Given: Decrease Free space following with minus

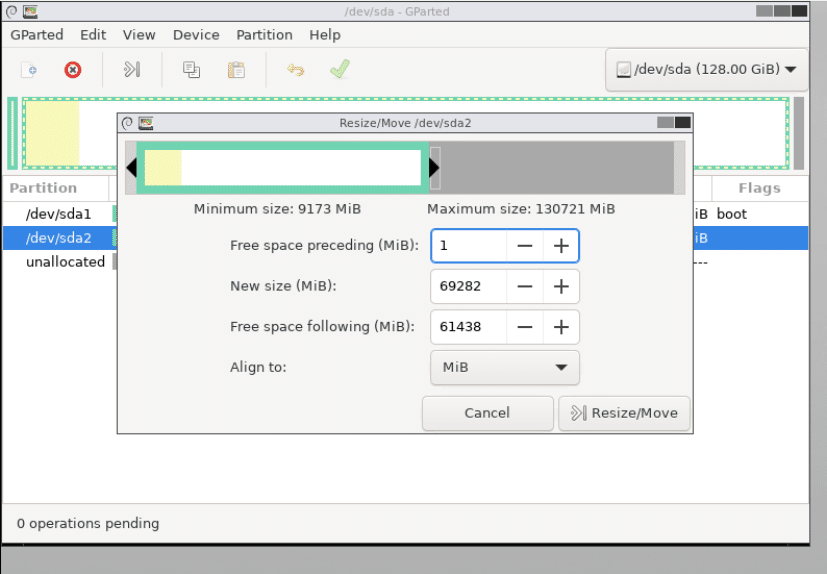Looking at the screenshot, I should (x=525, y=327).
